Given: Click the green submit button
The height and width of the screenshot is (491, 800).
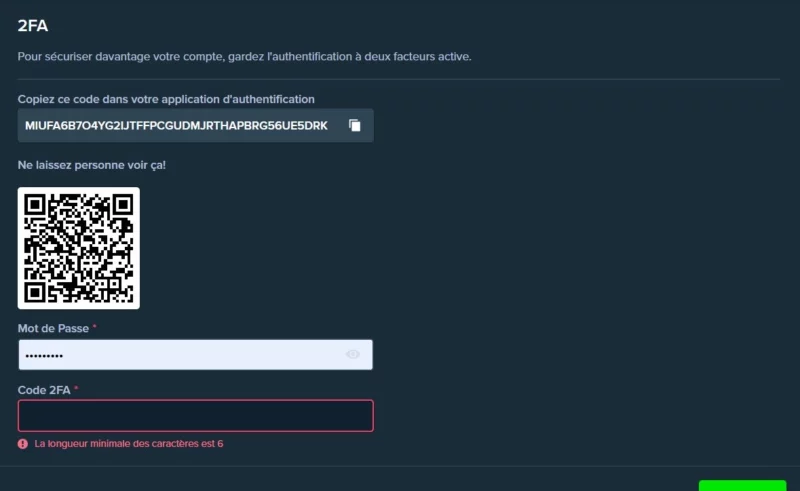Looking at the screenshot, I should click(x=742, y=485).
